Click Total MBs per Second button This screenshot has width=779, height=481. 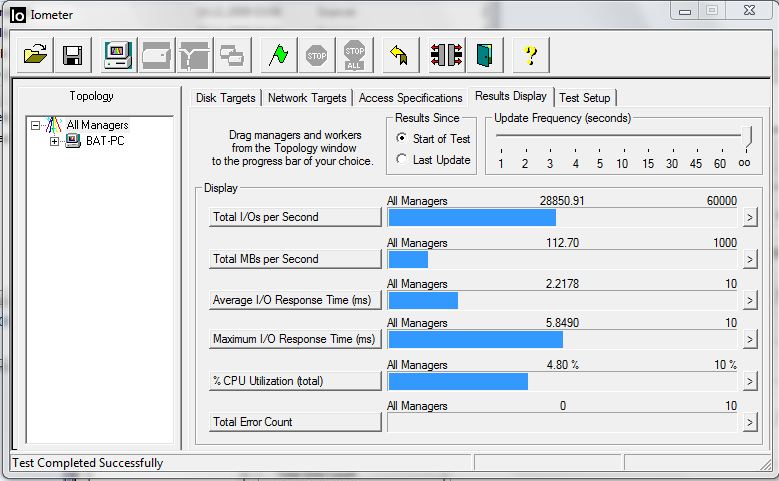tap(295, 259)
